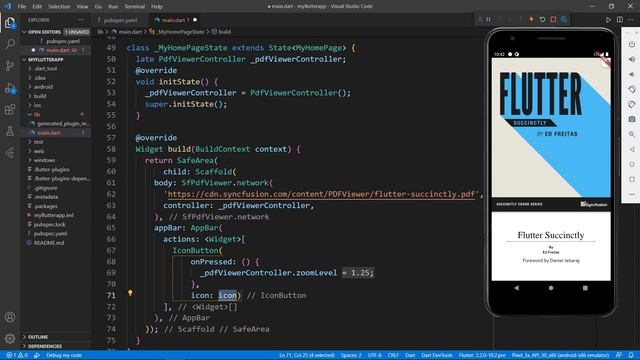Viewport: 640px width, 360px height.
Task: Click 'CRLF' line ending in status bar
Action: click(393, 355)
